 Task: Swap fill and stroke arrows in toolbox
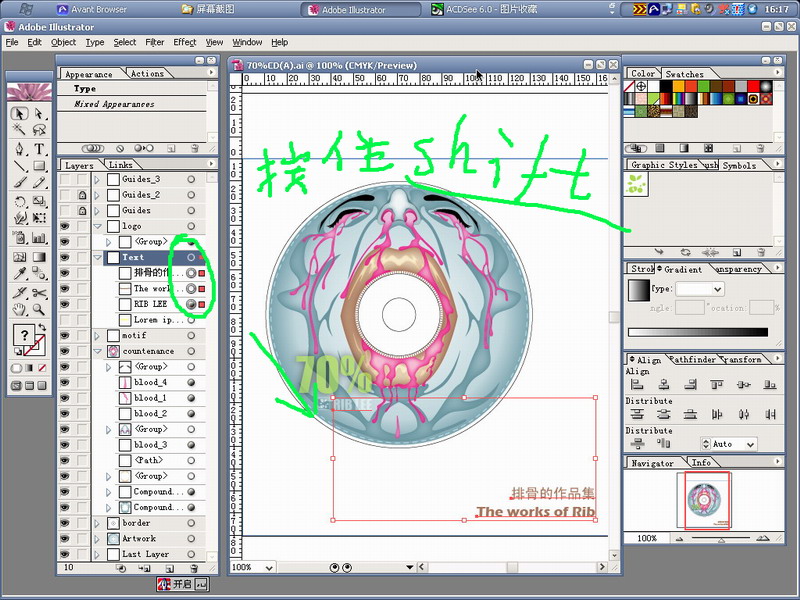tap(42, 327)
